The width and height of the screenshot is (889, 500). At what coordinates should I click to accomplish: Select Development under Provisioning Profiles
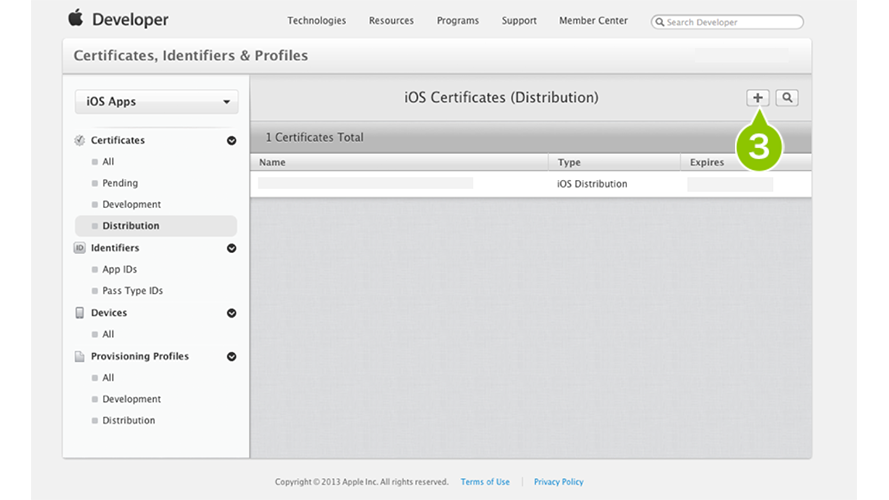click(131, 399)
